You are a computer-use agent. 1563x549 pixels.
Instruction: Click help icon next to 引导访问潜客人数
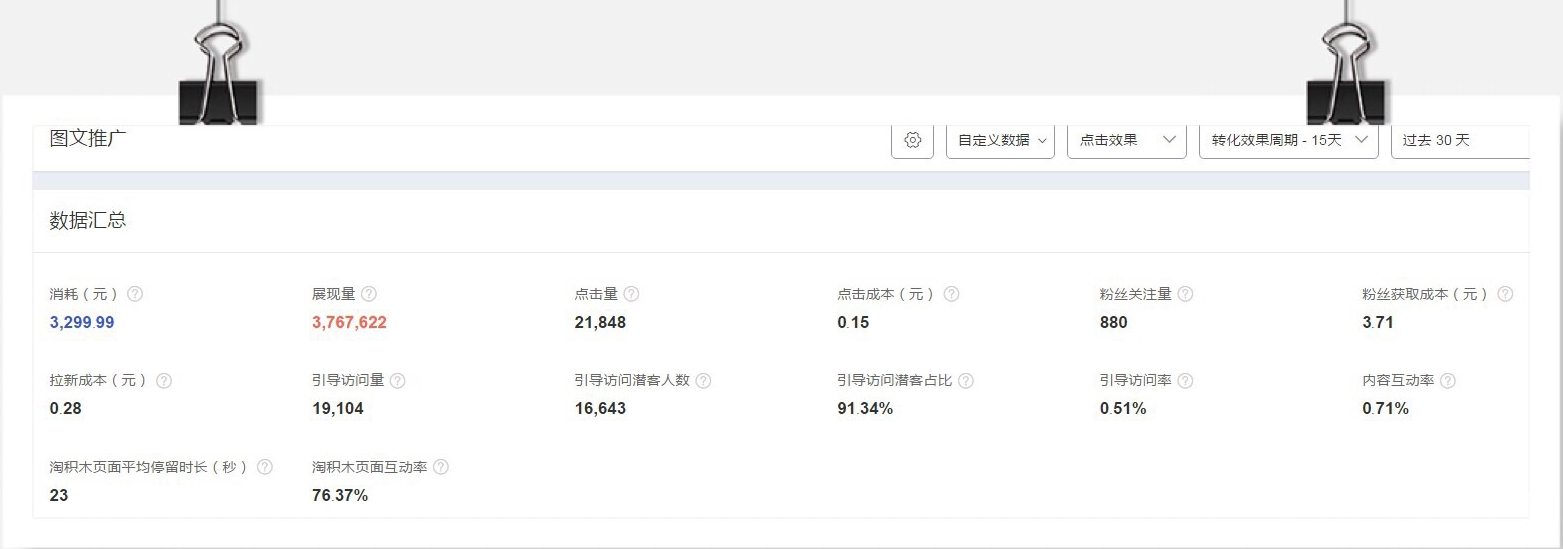click(x=703, y=381)
